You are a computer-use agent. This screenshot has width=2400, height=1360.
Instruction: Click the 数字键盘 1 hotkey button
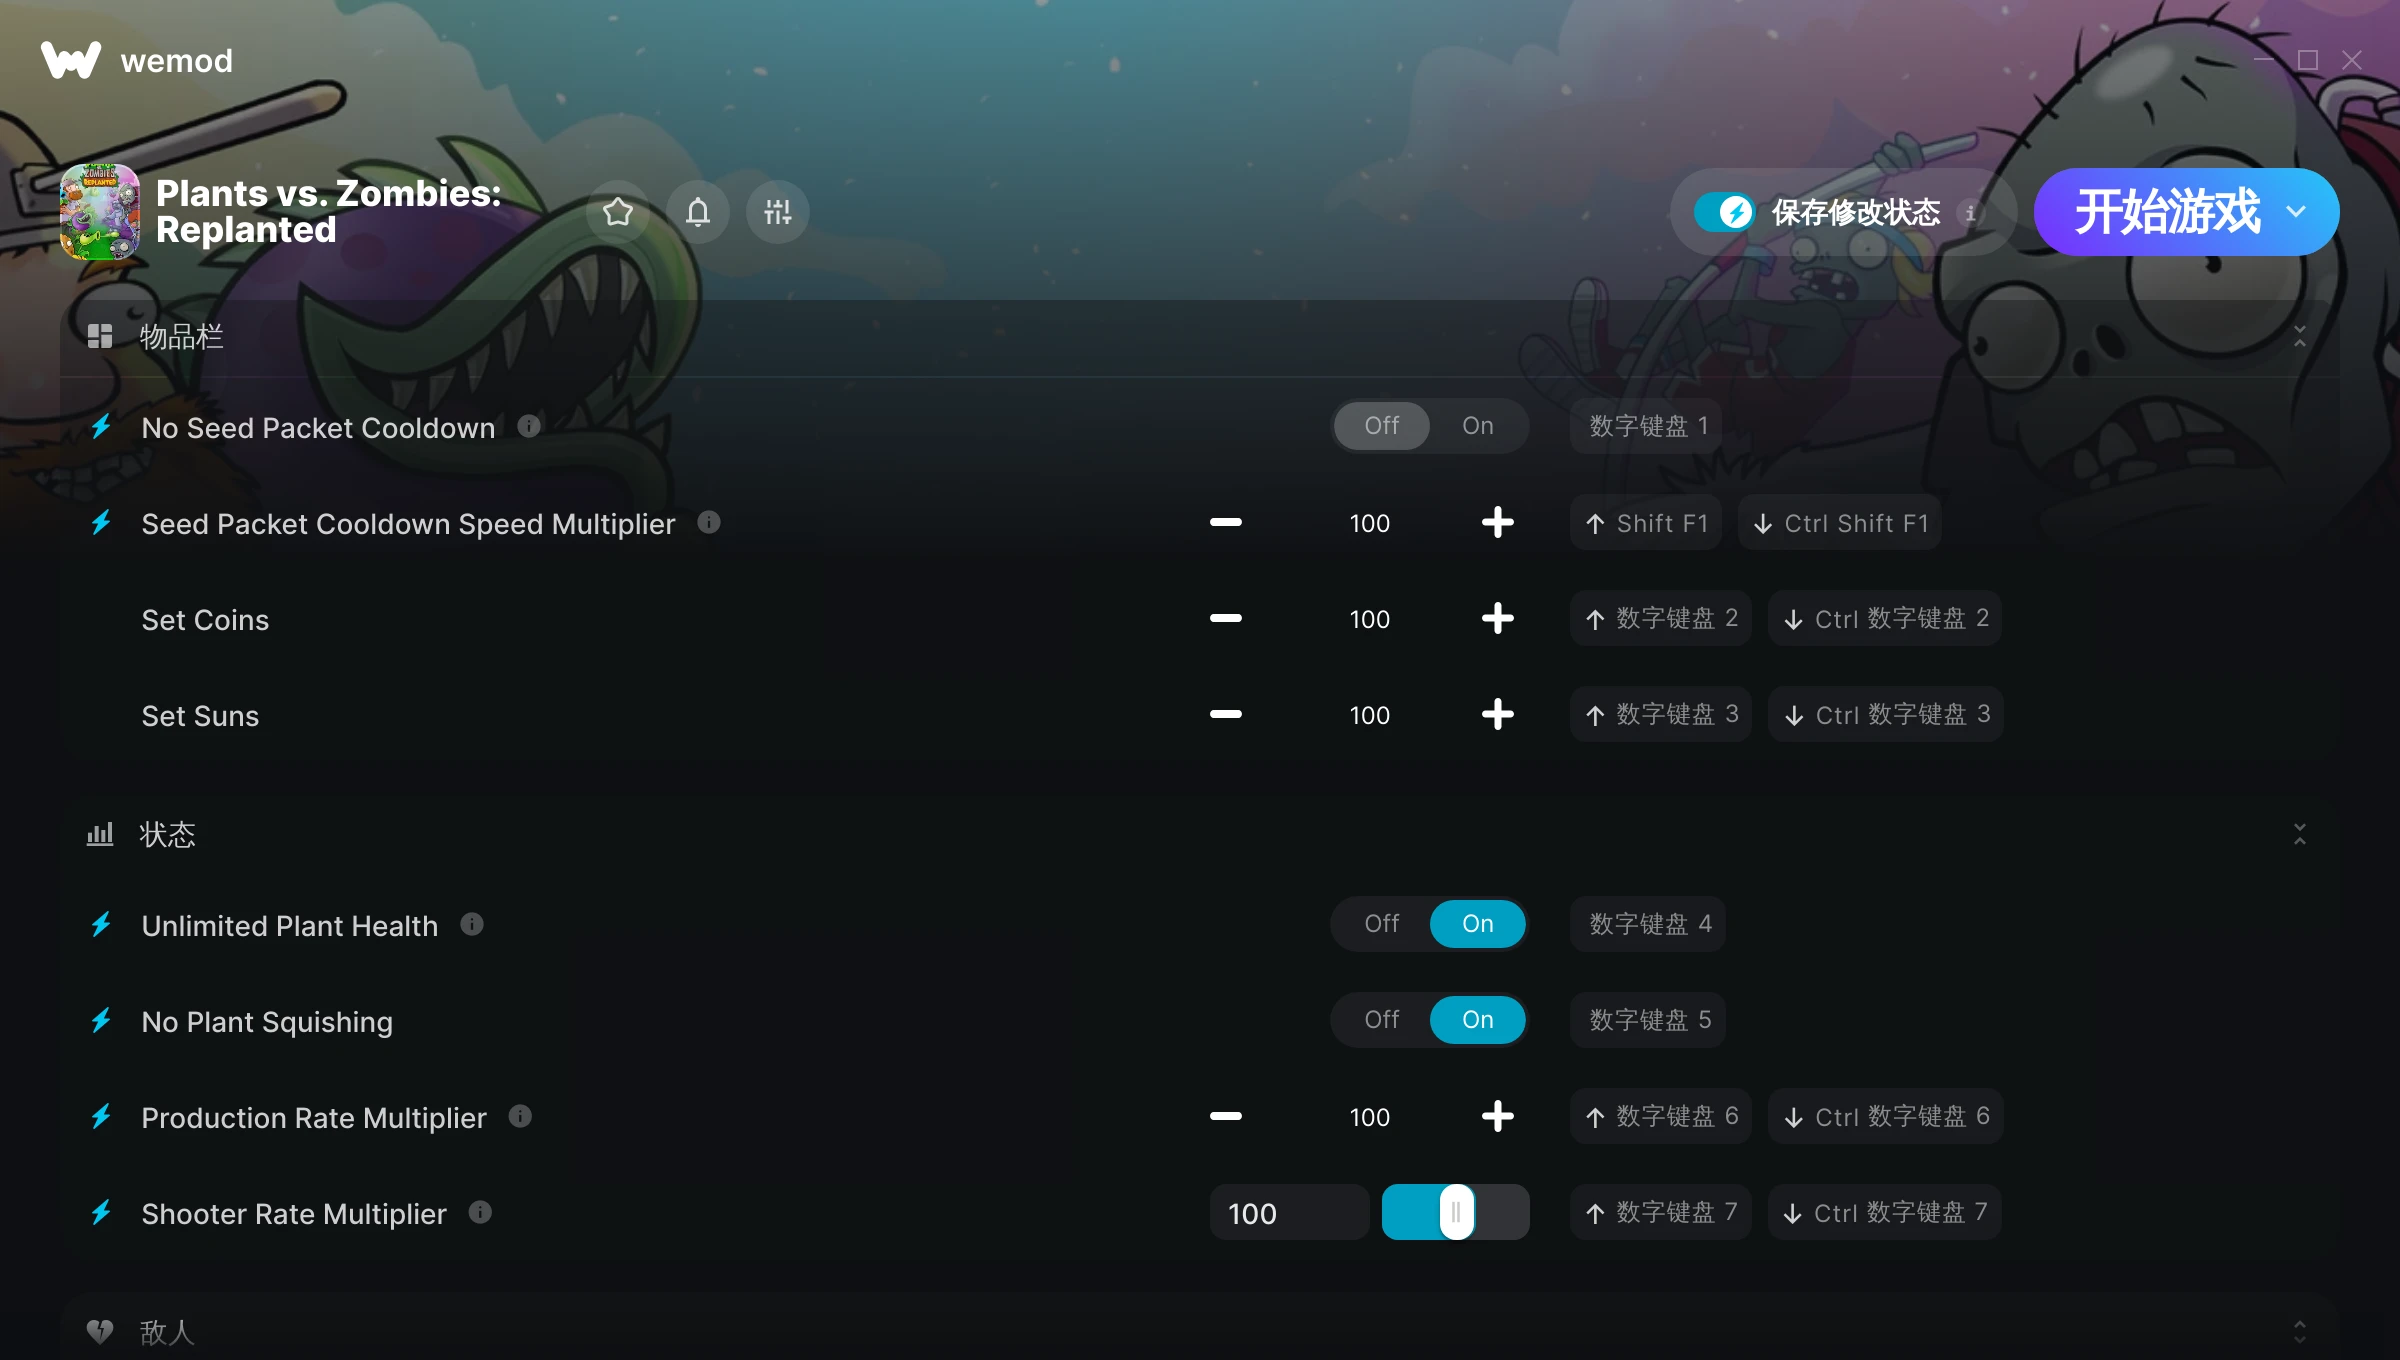pyautogui.click(x=1648, y=426)
